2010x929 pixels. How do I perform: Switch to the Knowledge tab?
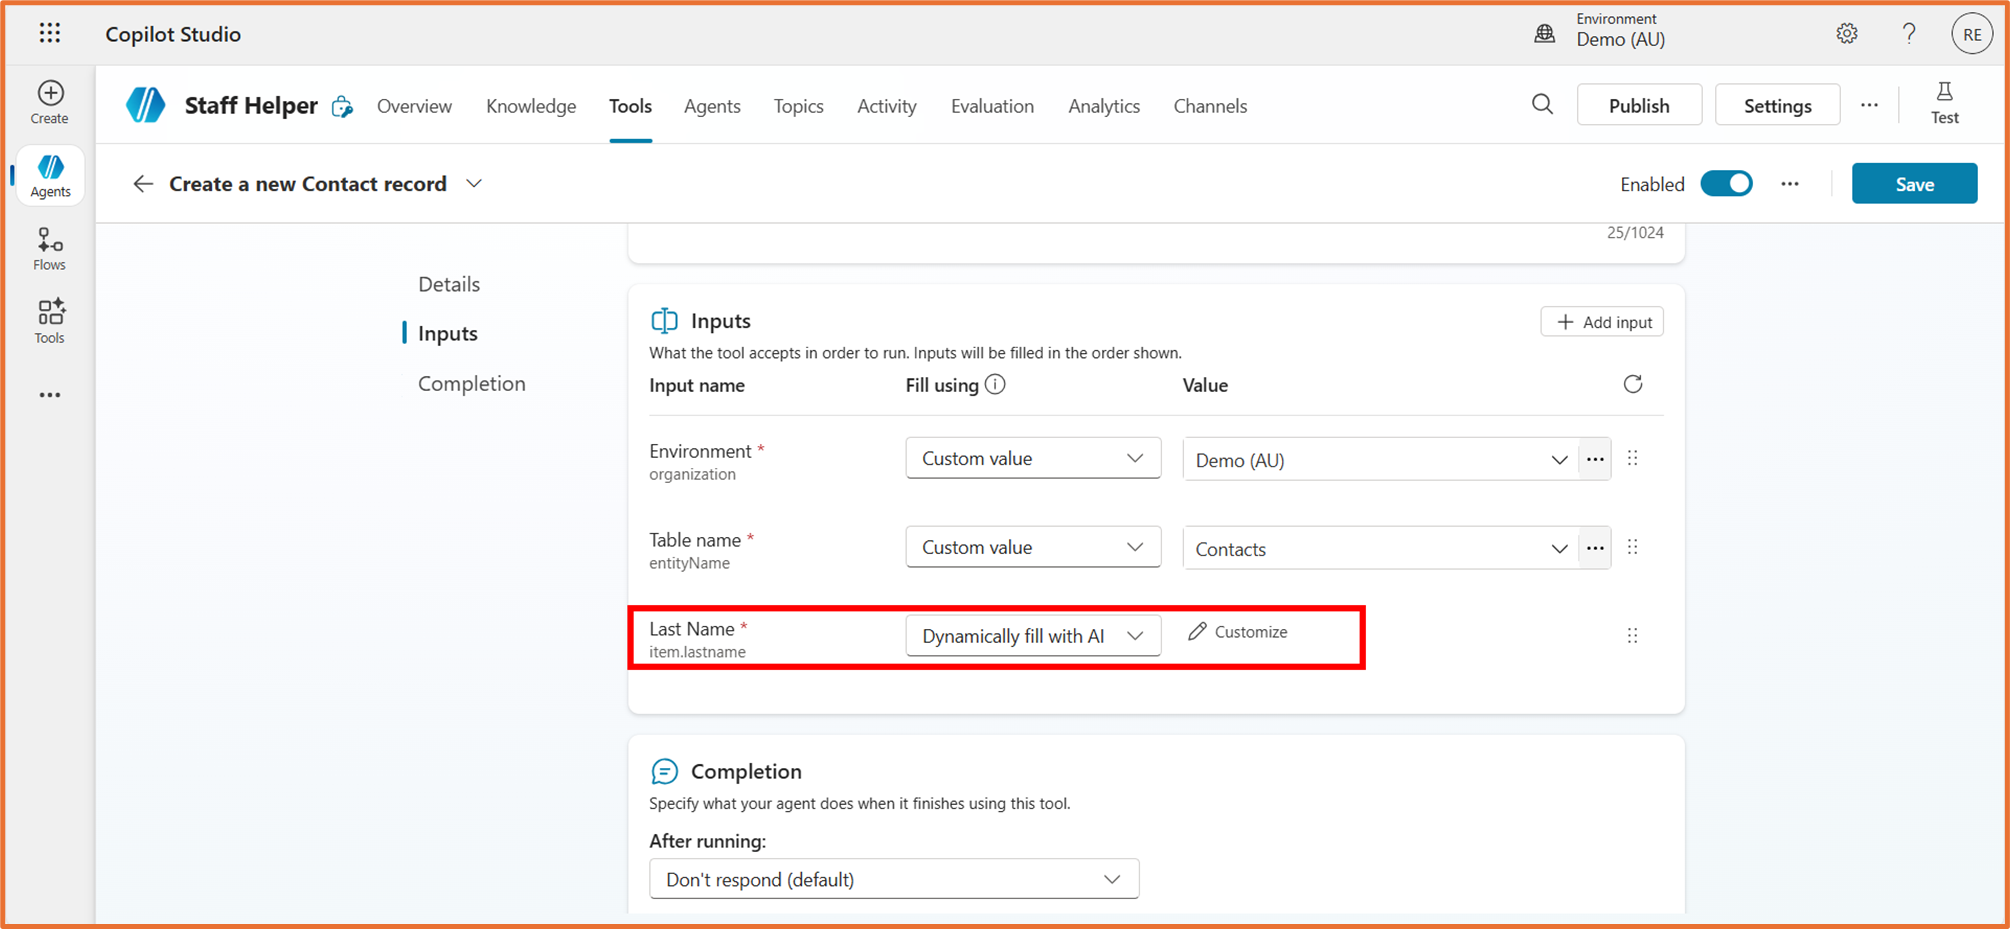[x=530, y=106]
